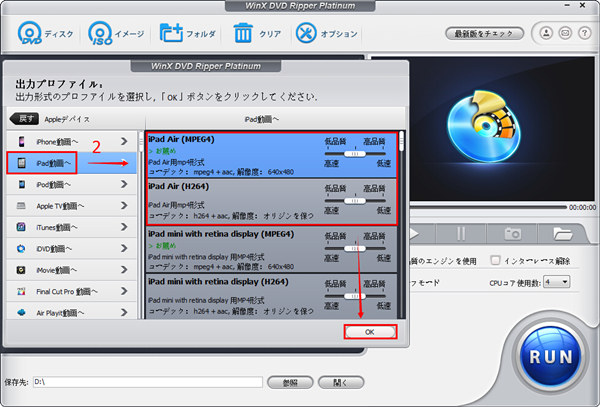Expand iMovie video category chevron
The width and height of the screenshot is (600, 407).
(124, 270)
